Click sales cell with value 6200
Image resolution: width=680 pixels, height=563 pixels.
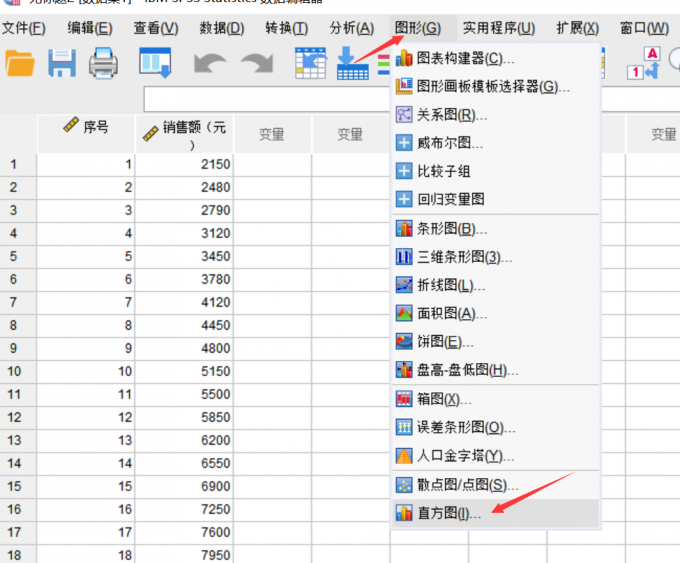(x=184, y=440)
